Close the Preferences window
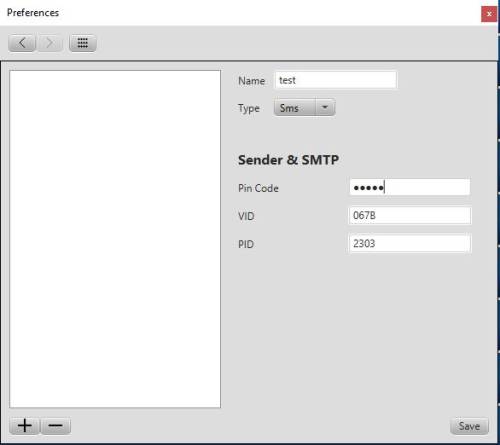The image size is (500, 445). click(489, 14)
